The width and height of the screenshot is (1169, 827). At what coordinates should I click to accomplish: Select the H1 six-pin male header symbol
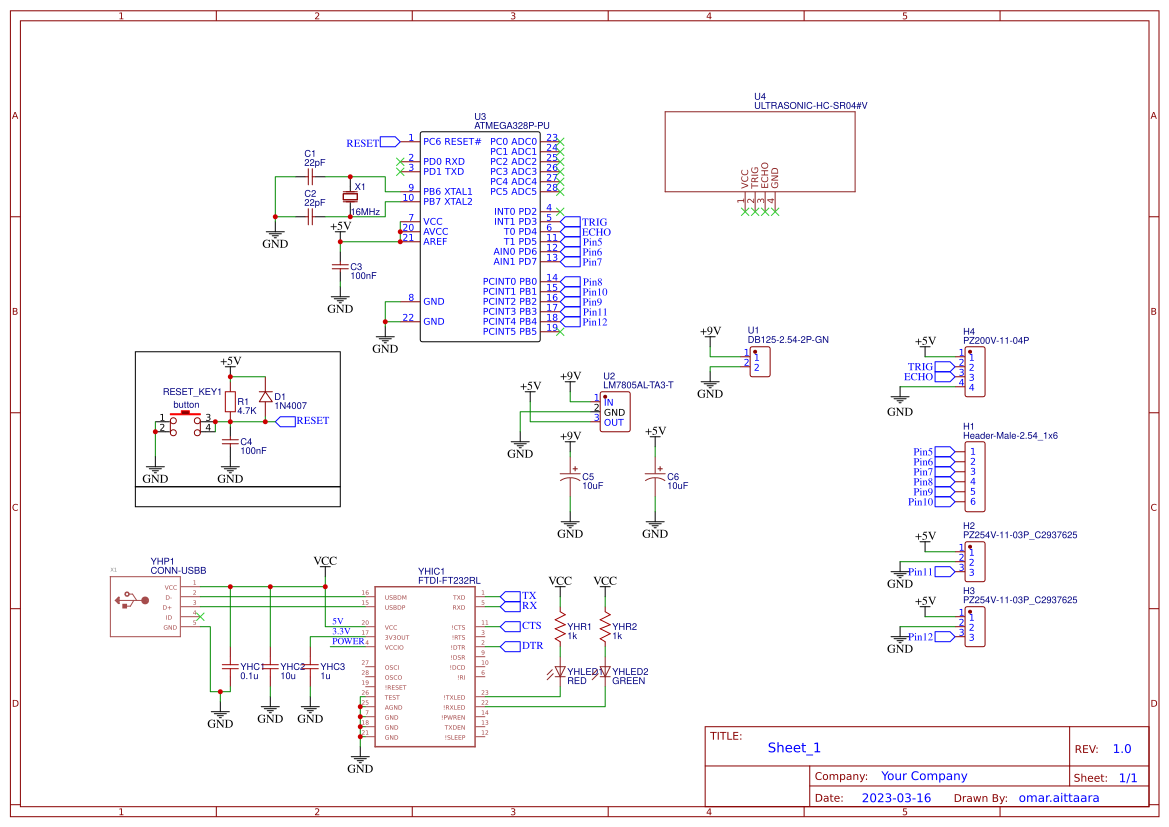pos(974,477)
